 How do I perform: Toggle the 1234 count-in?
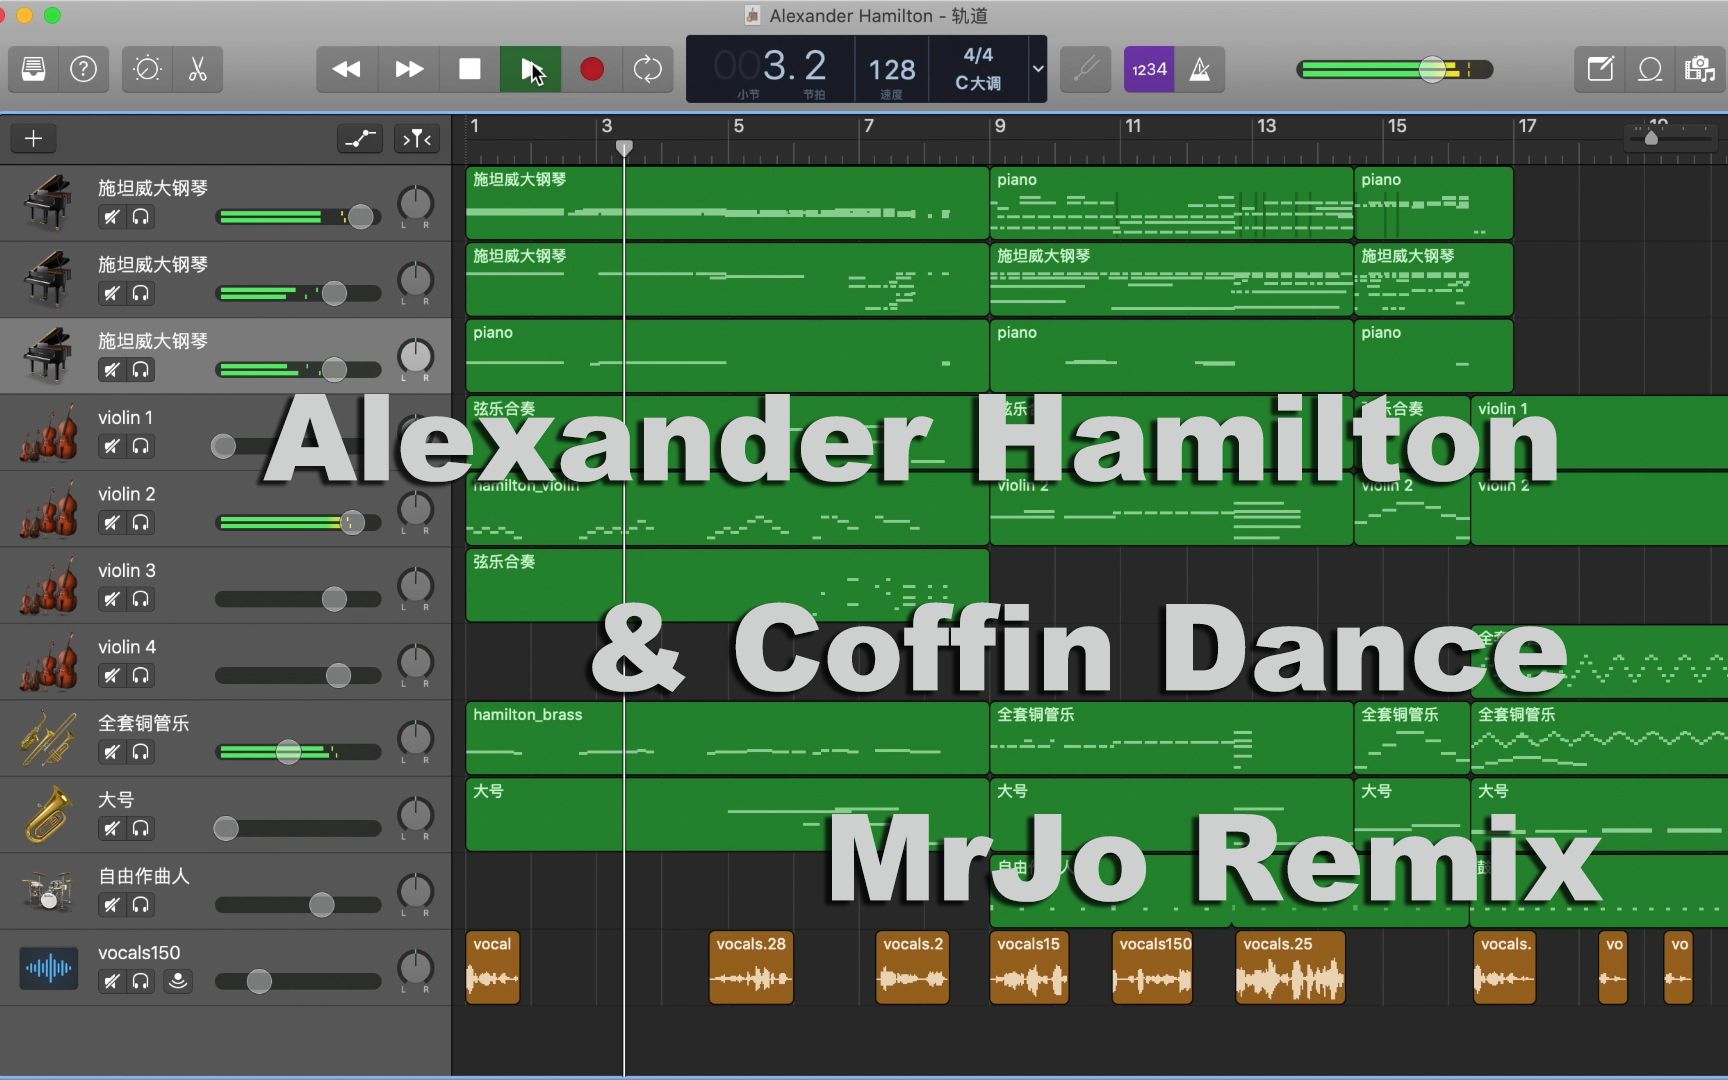[x=1149, y=69]
